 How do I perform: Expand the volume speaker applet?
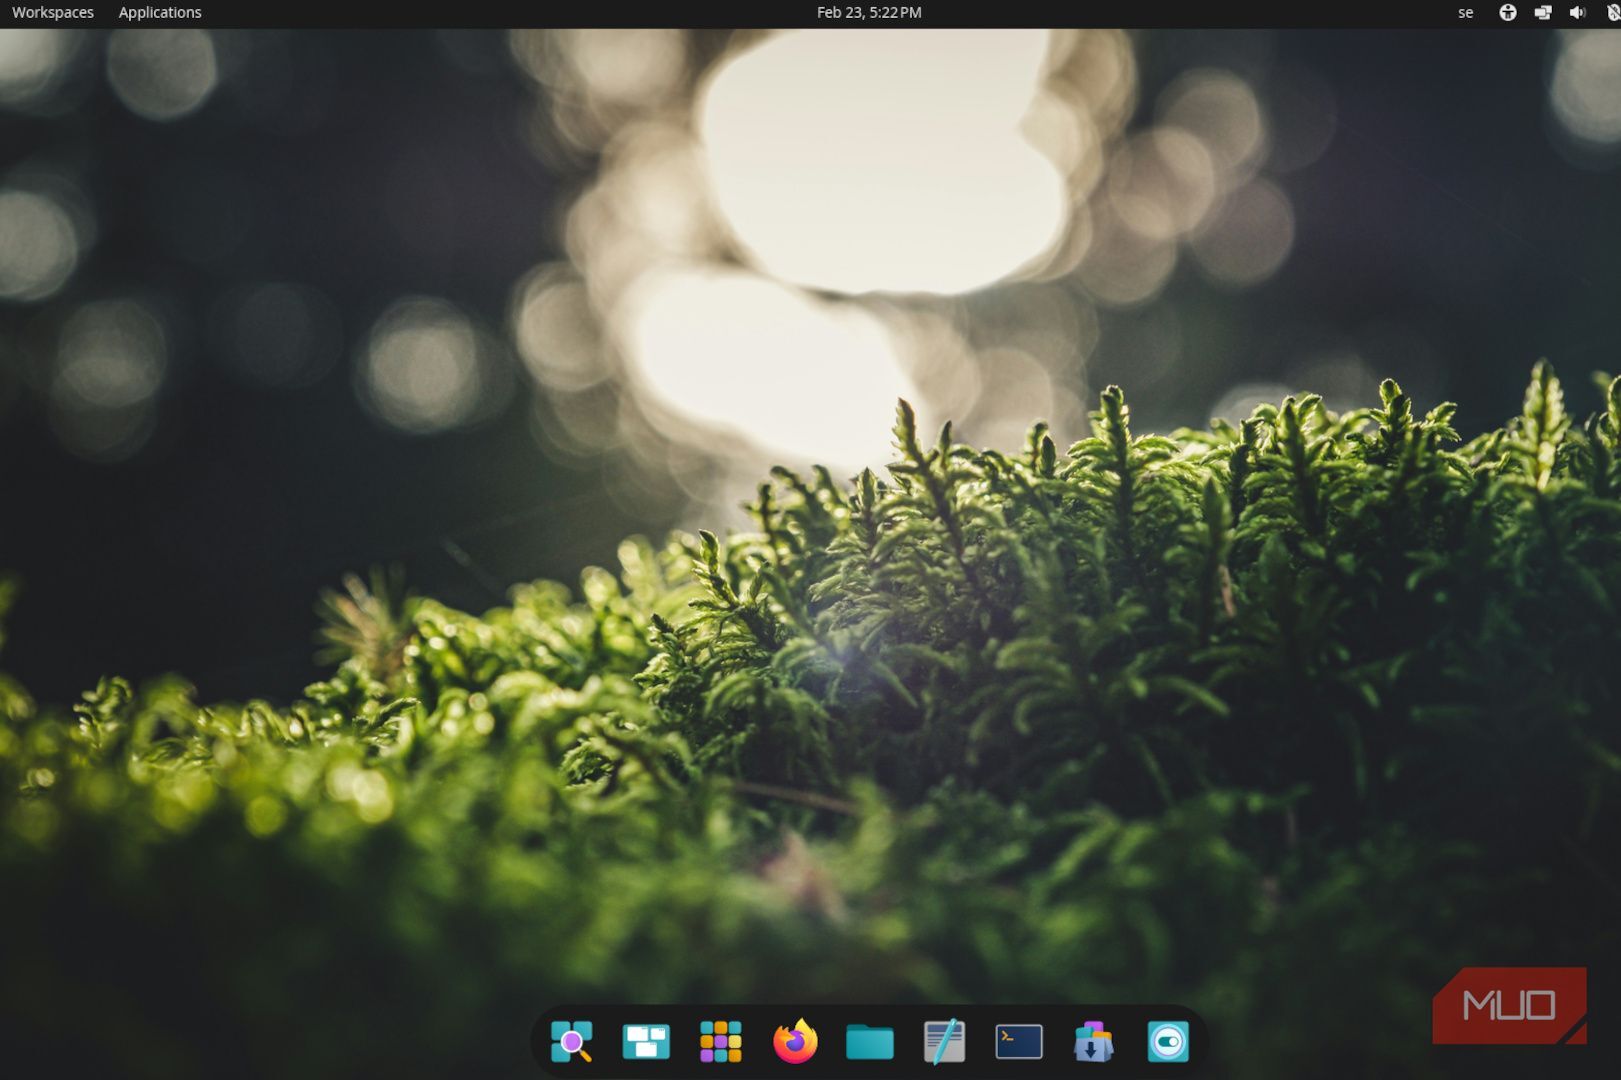pyautogui.click(x=1577, y=13)
